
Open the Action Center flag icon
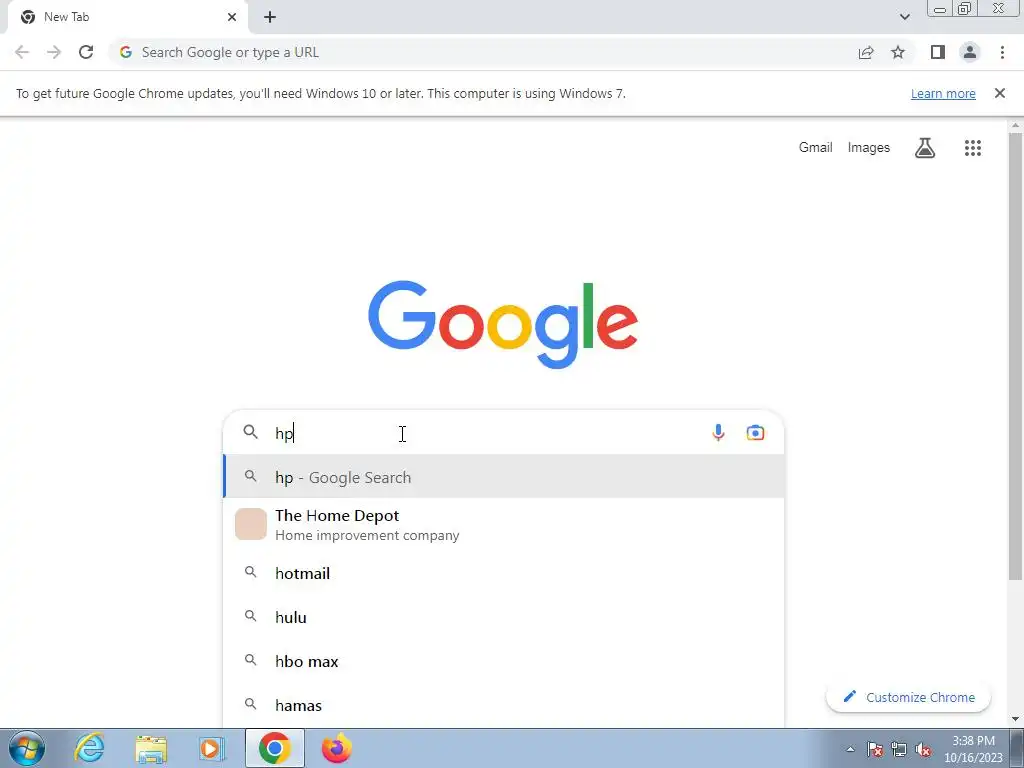point(875,750)
